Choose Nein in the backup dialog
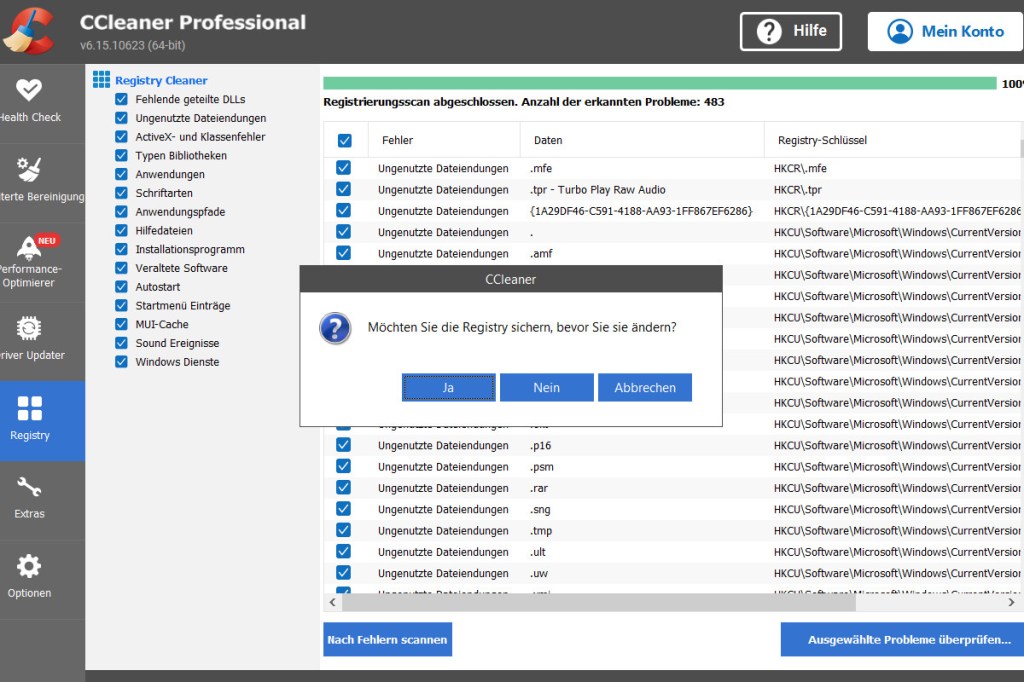This screenshot has width=1024, height=682. coord(547,387)
